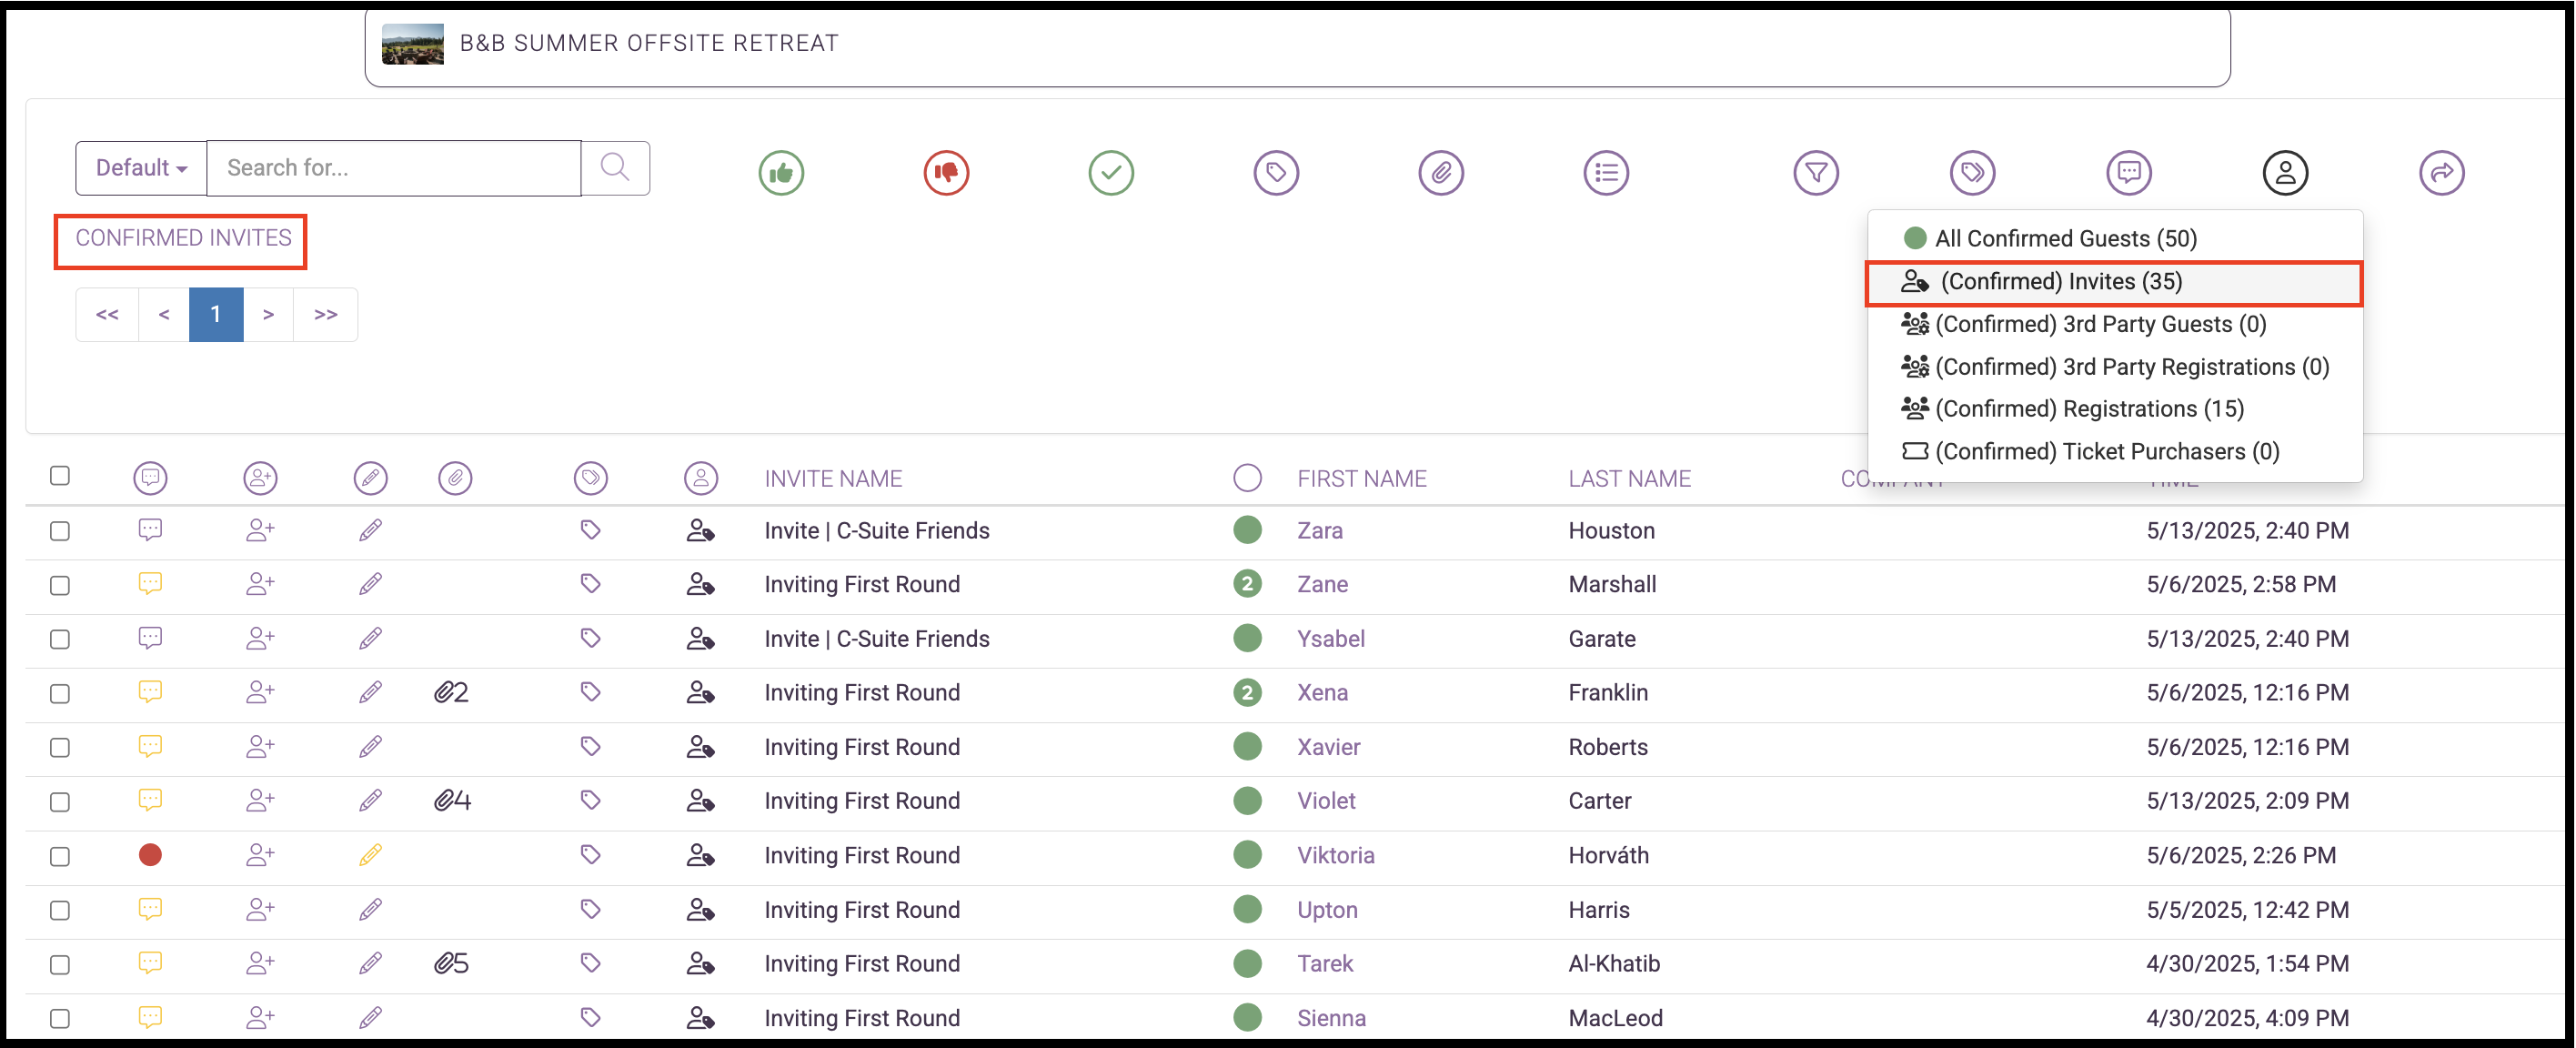The image size is (2576, 1048).
Task: Go to first page with << button
Action: coord(107,314)
